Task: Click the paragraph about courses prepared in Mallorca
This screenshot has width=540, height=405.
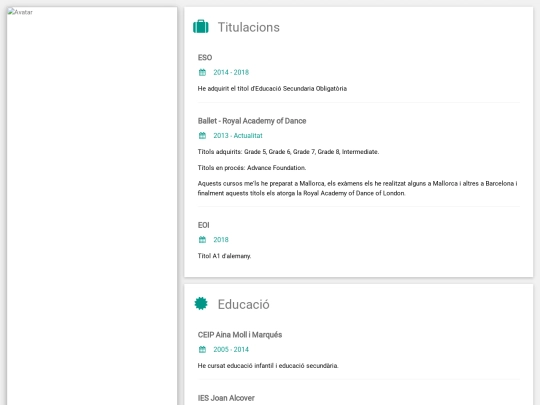Action: [357, 188]
